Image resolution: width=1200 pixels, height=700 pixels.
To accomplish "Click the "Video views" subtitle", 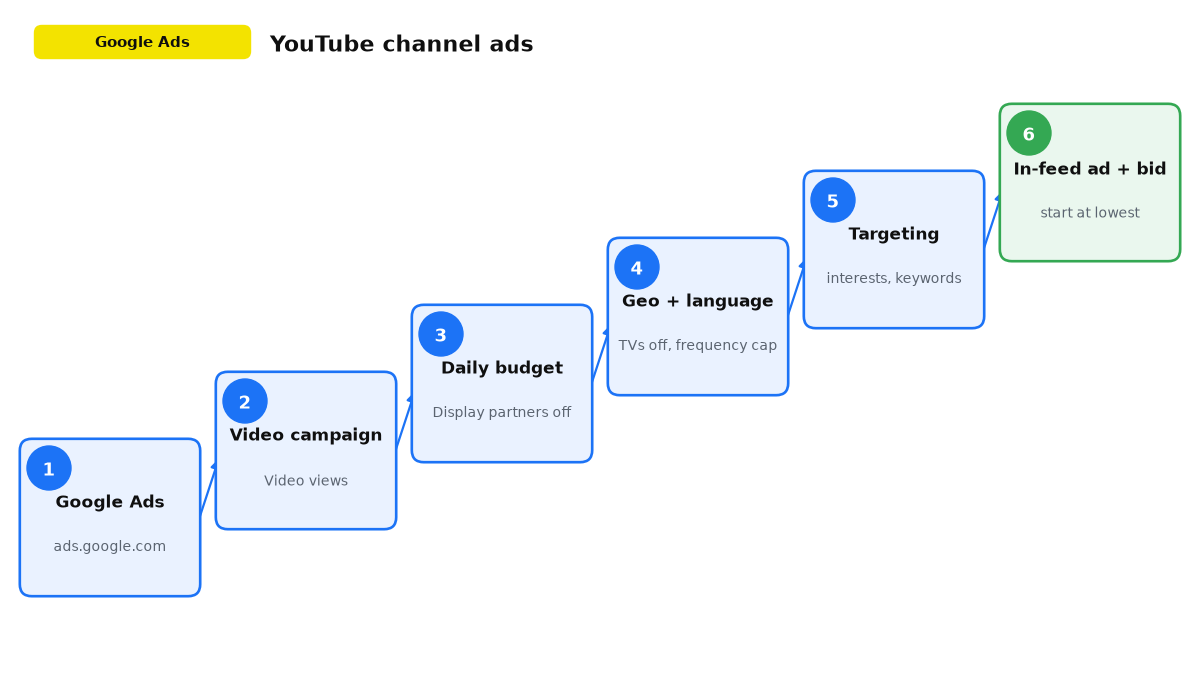I will tap(306, 481).
